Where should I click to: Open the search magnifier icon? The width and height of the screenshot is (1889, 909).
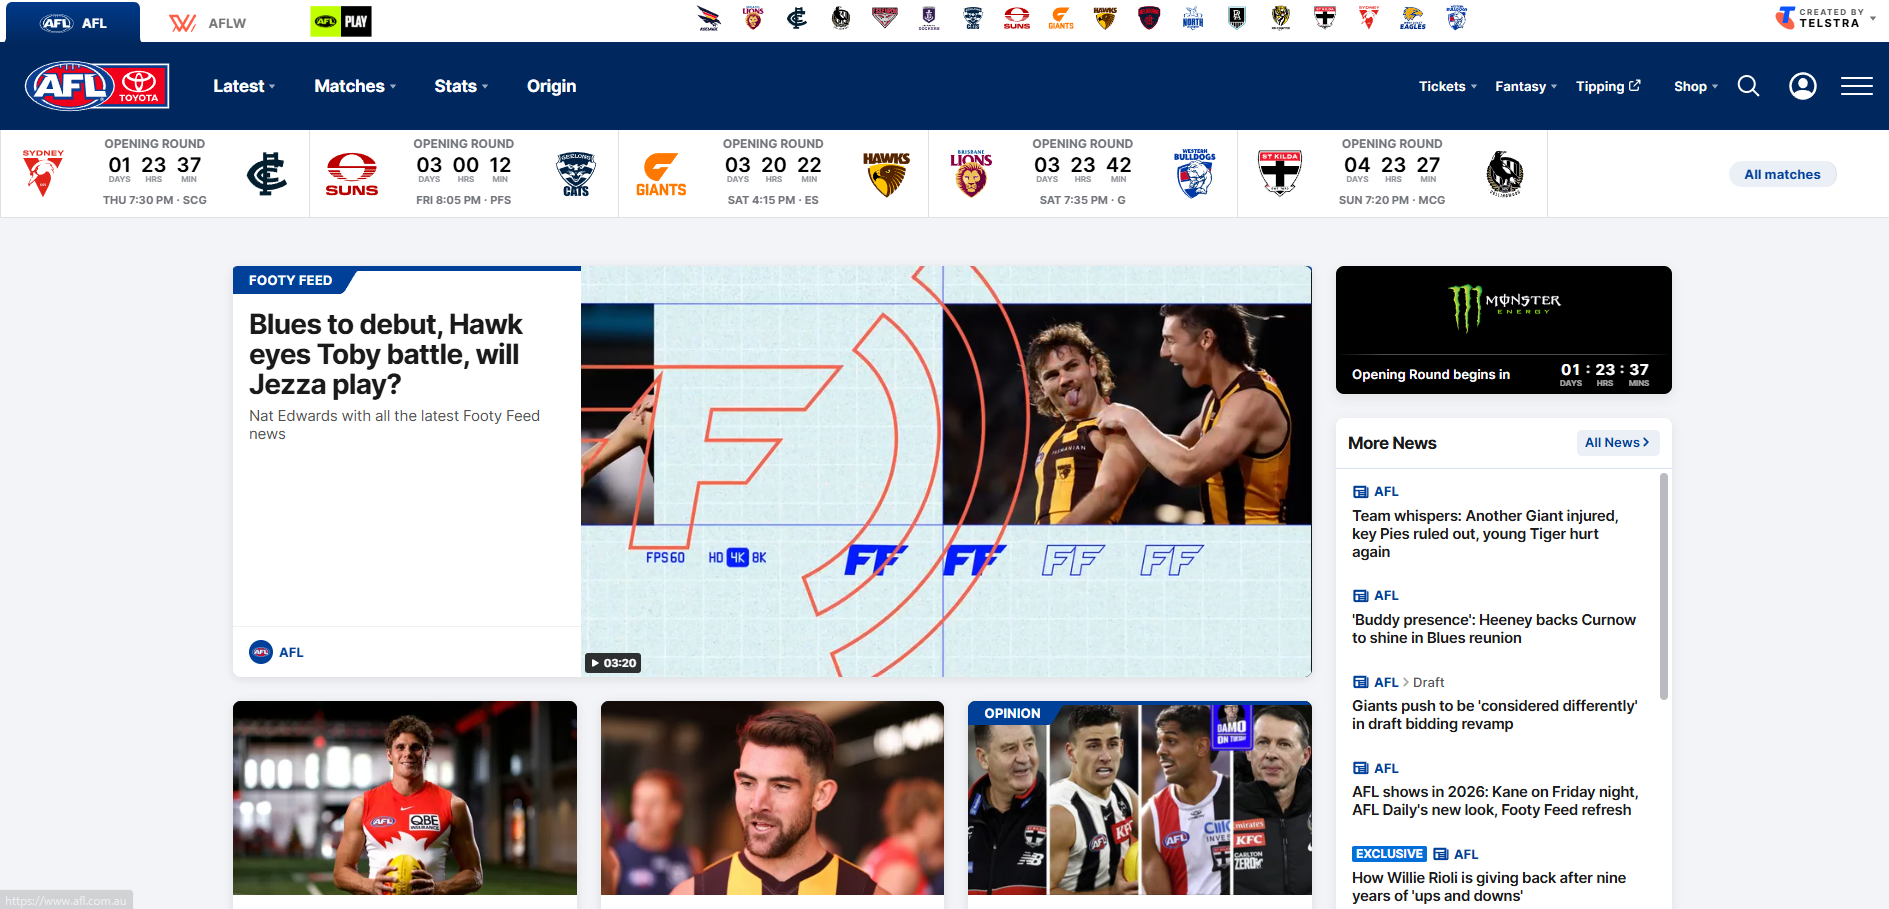[1748, 86]
